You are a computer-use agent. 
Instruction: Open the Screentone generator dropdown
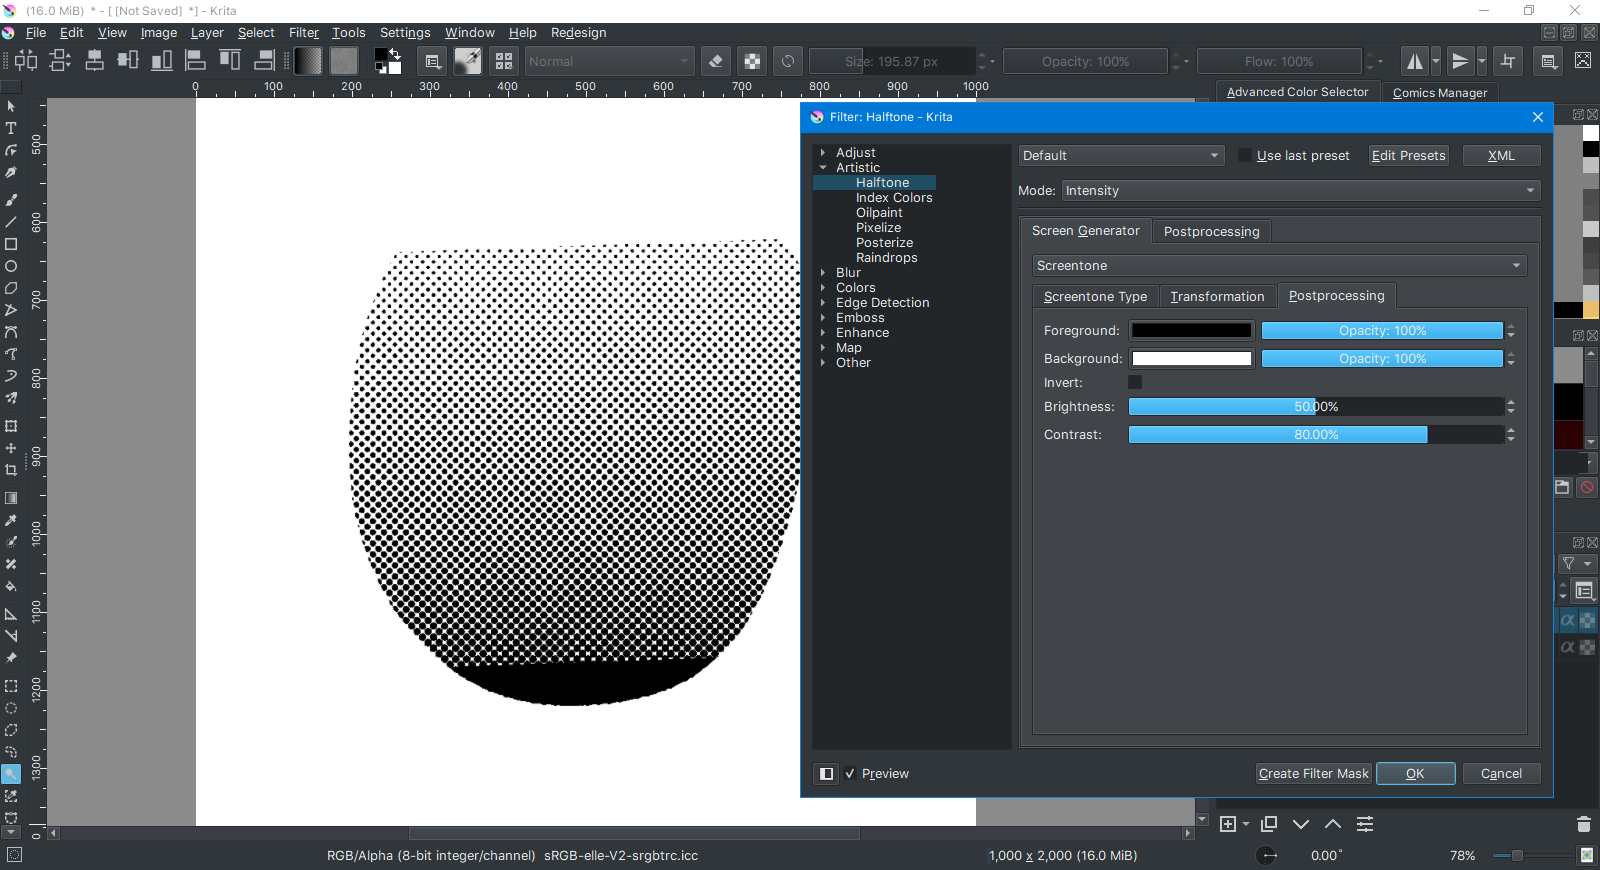(x=1279, y=266)
